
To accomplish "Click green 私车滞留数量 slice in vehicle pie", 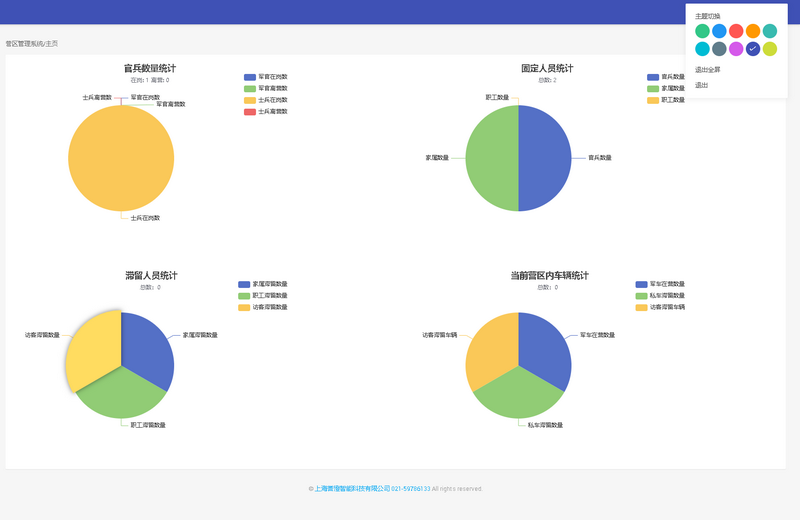I will click(x=518, y=395).
